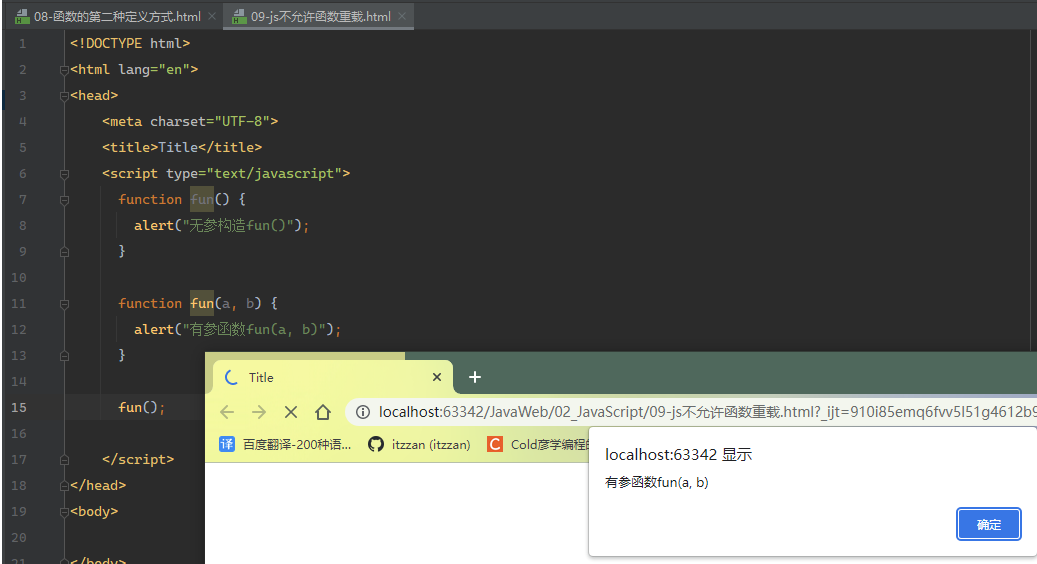Click the HTML file icon on the 08 tab
Image resolution: width=1037 pixels, height=564 pixels.
pyautogui.click(x=22, y=17)
